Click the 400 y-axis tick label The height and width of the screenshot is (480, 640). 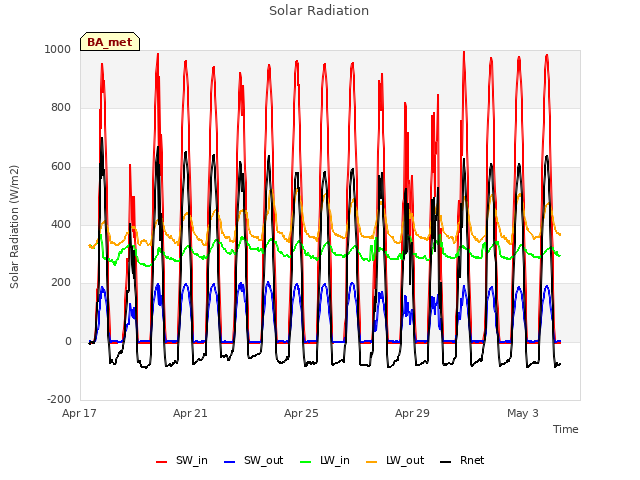[x=61, y=224]
